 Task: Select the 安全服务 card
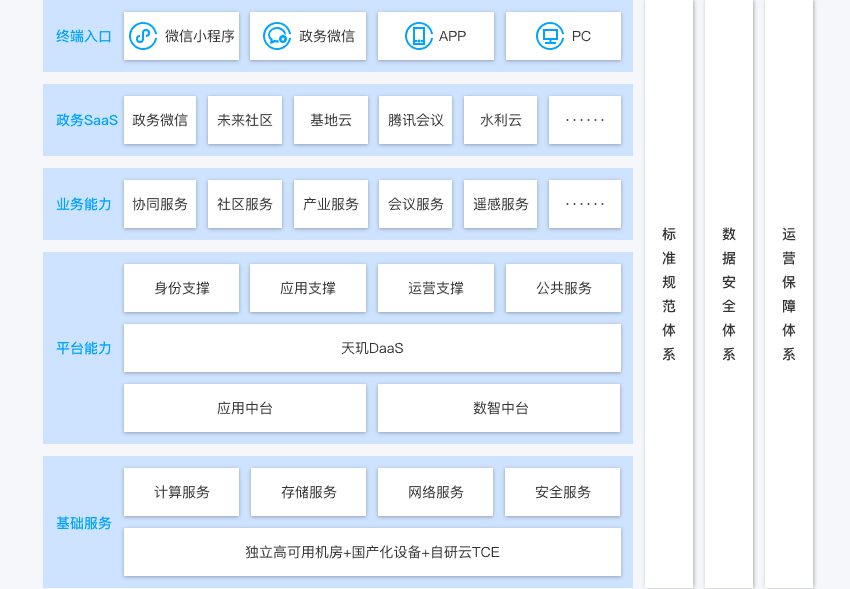(563, 492)
